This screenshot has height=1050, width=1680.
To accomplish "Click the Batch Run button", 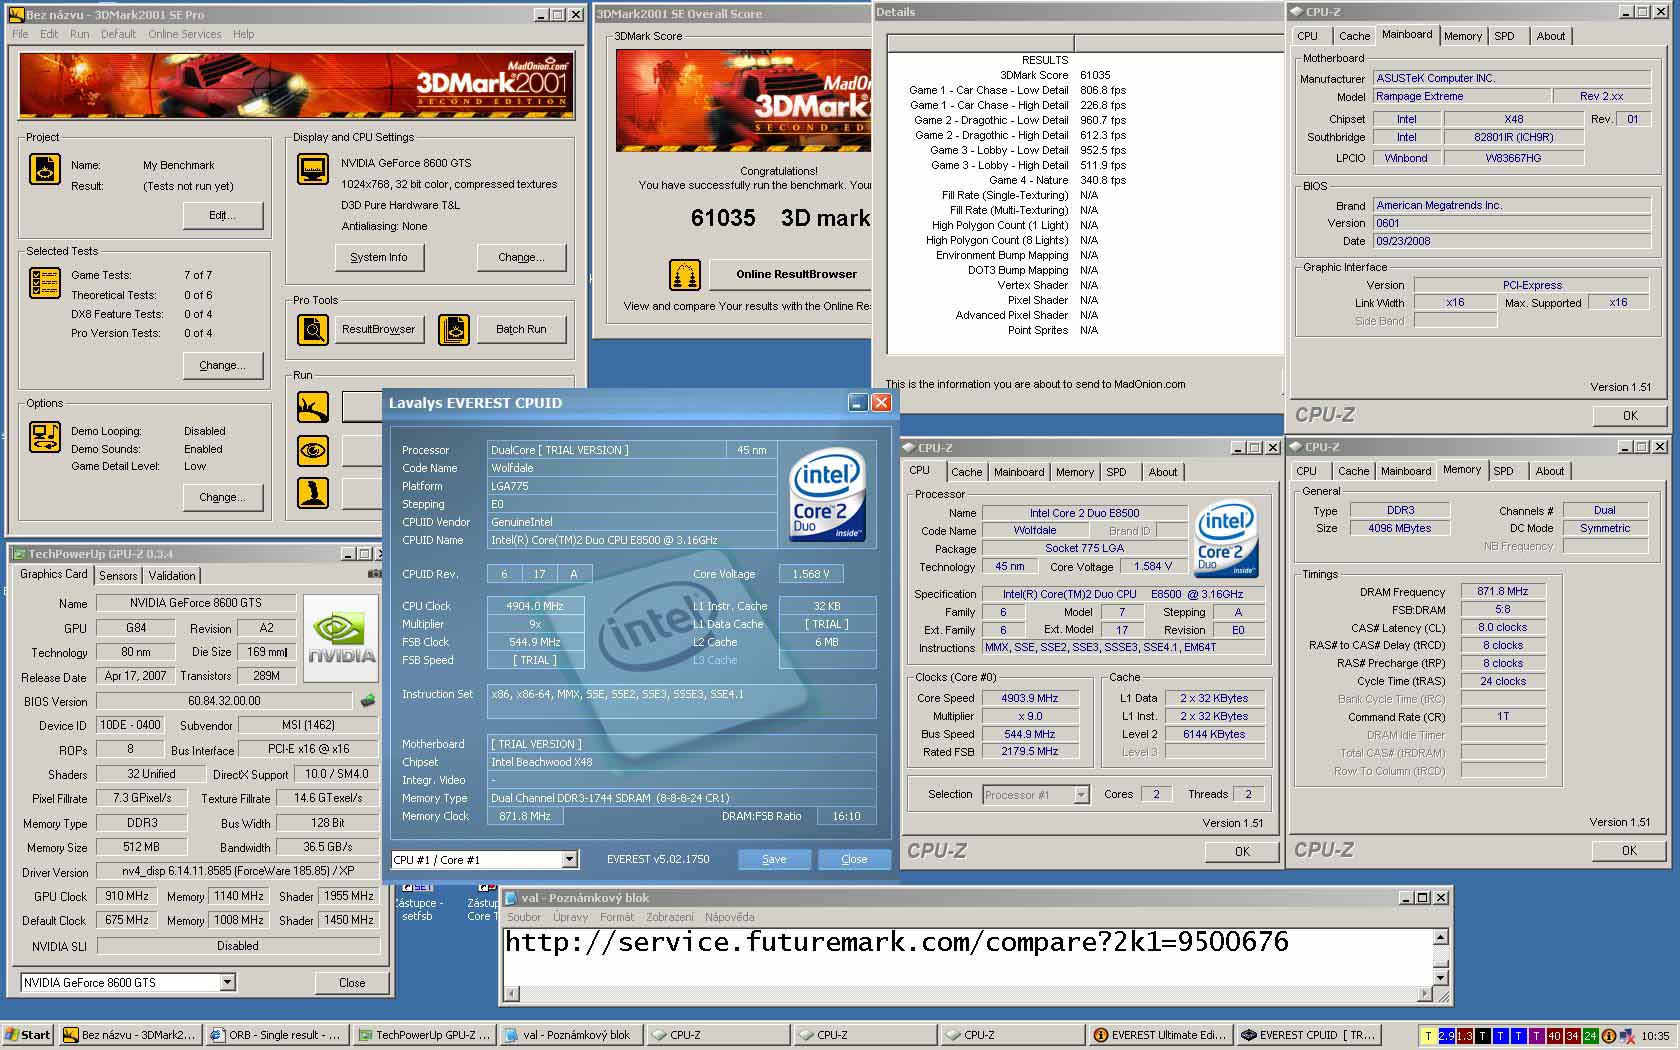I will [521, 329].
